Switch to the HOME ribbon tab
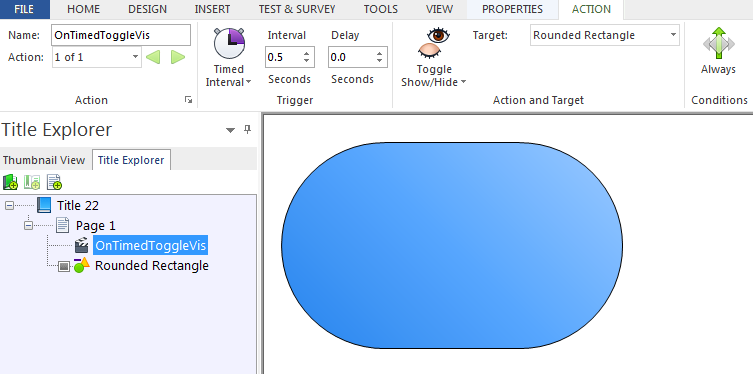The width and height of the screenshot is (753, 374). [84, 9]
